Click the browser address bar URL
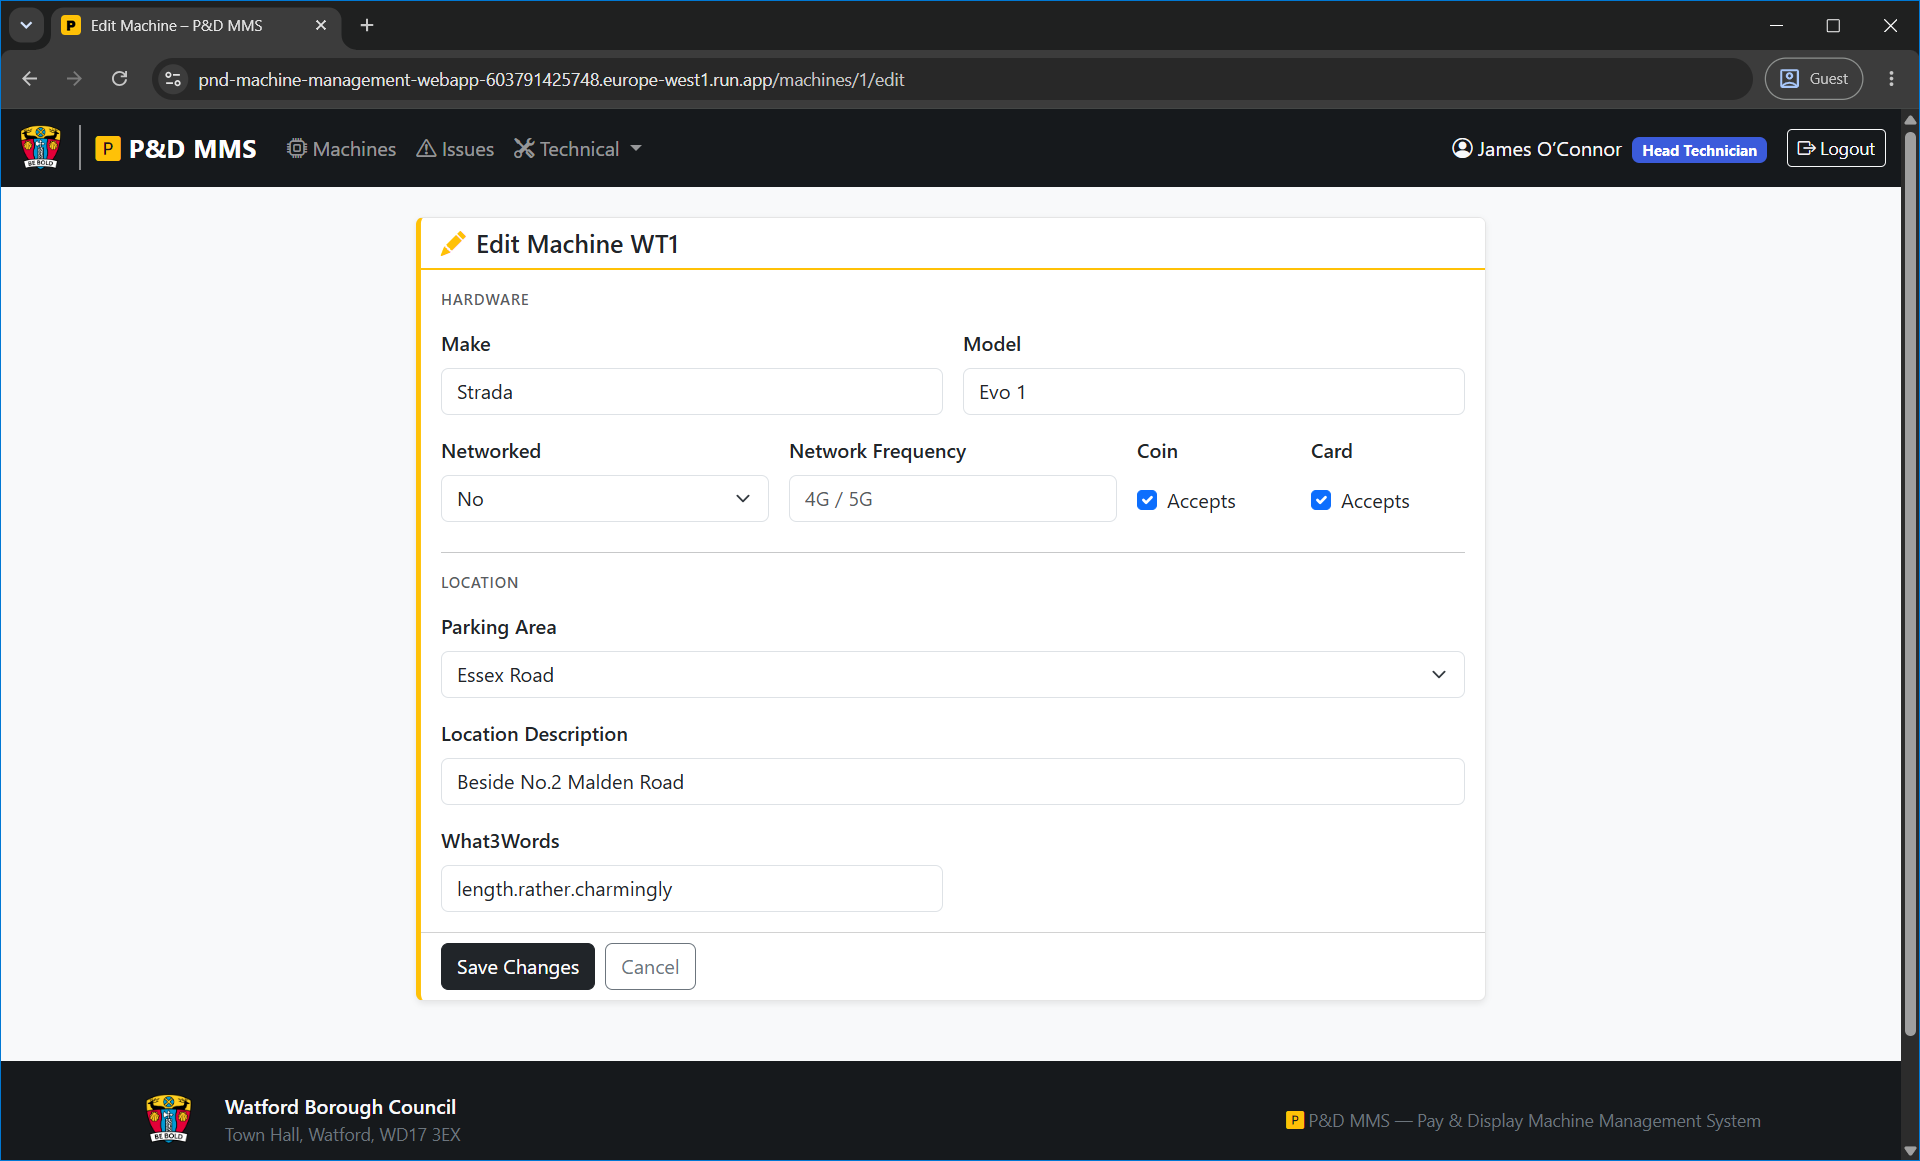The image size is (1920, 1161). click(551, 79)
